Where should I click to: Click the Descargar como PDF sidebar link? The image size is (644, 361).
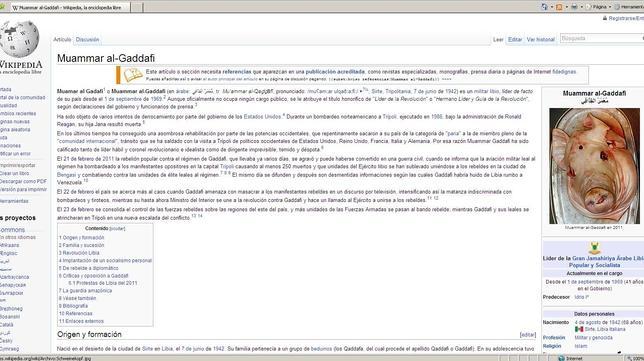point(23,181)
